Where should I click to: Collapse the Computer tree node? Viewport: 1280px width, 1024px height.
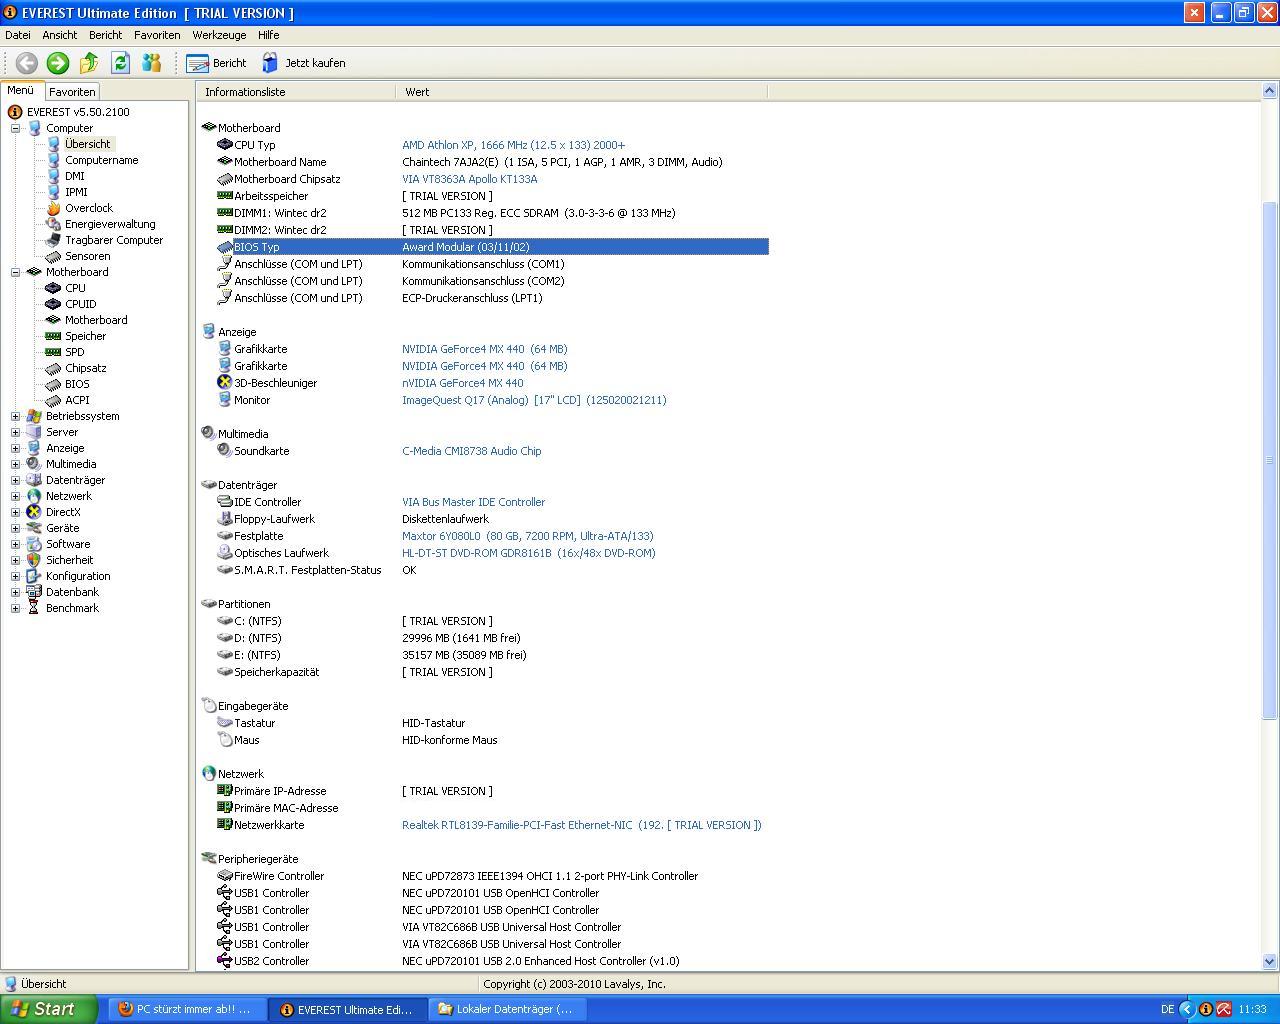15,128
